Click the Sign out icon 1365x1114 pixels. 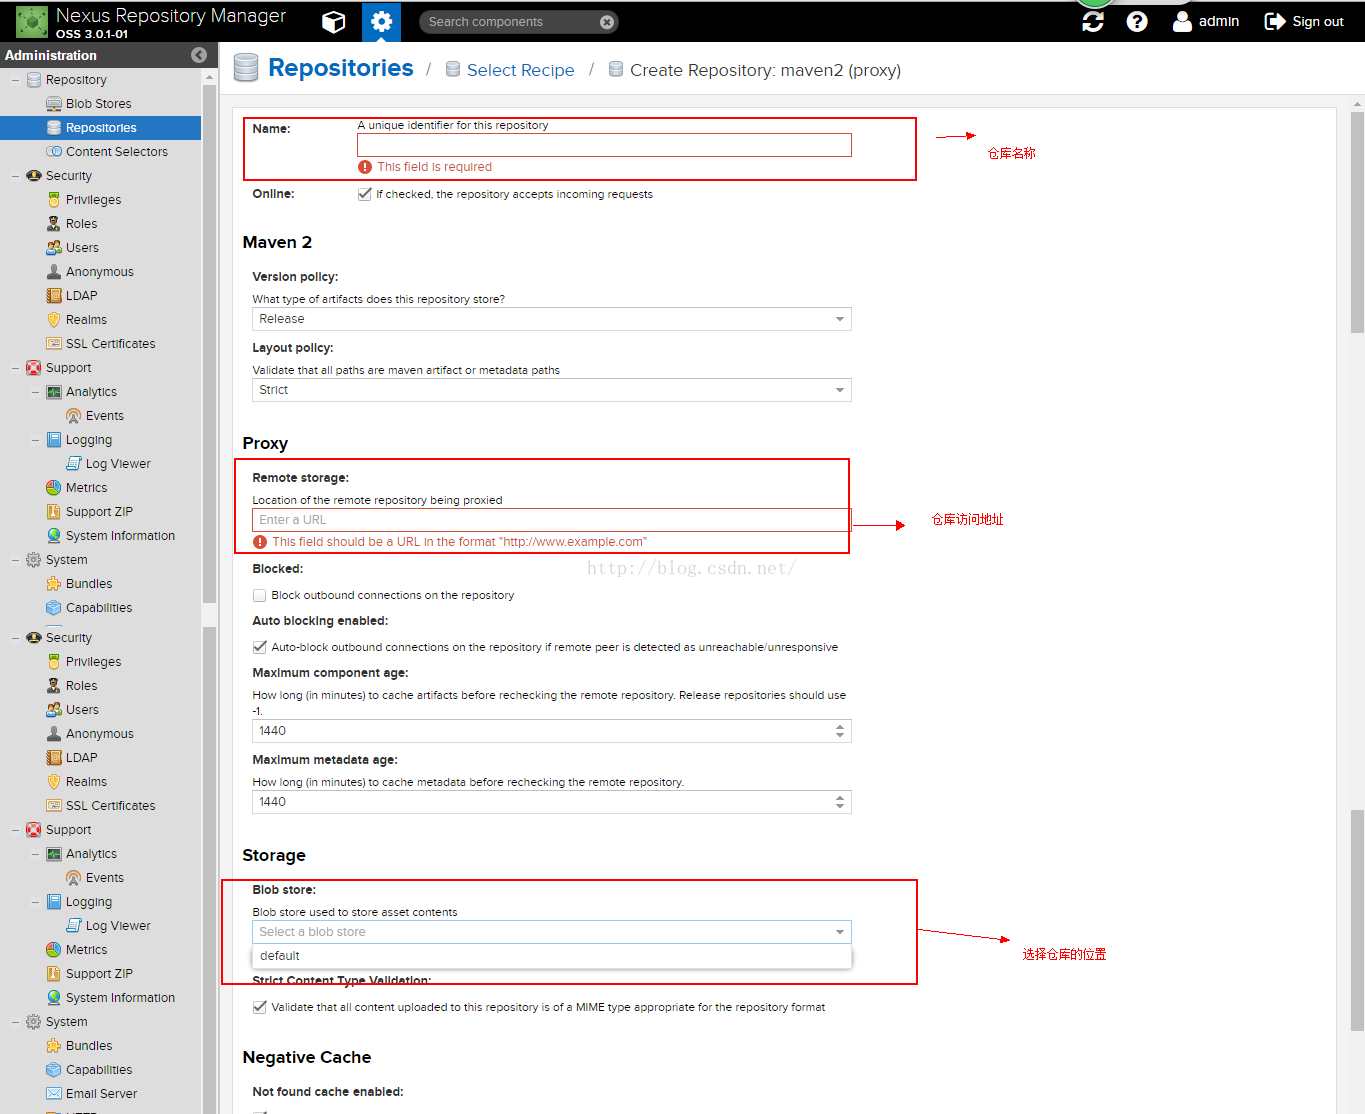click(1275, 21)
